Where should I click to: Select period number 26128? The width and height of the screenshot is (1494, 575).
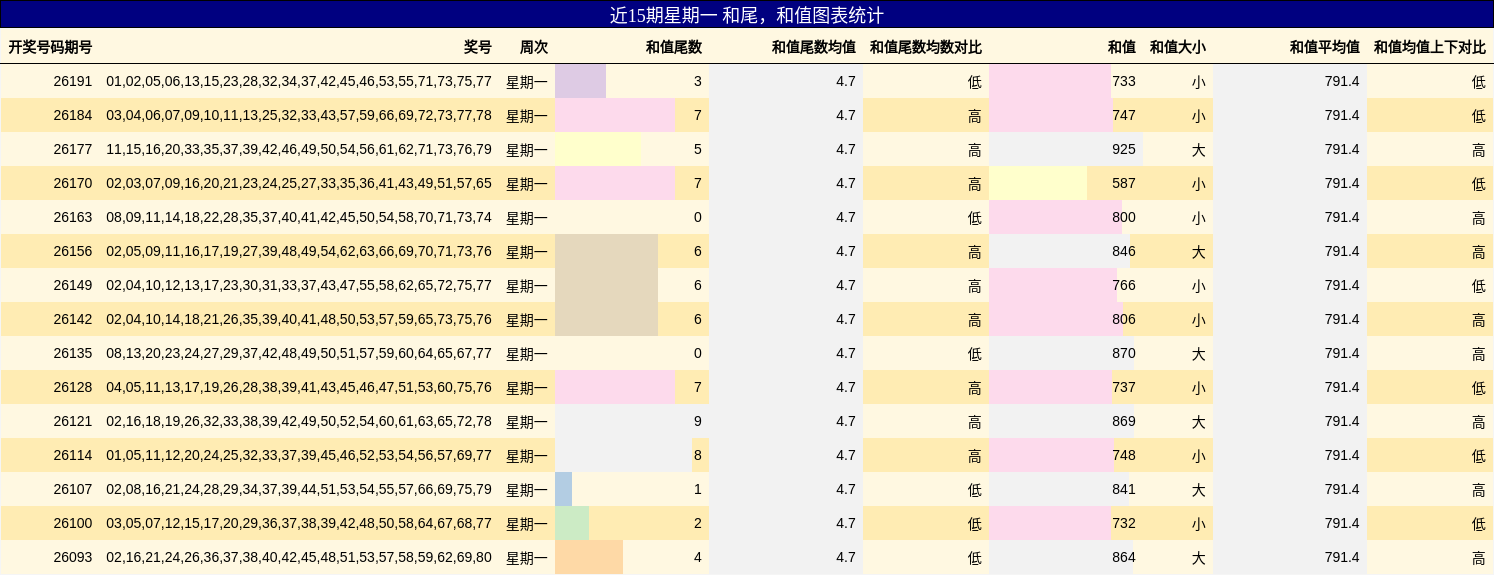[72, 387]
